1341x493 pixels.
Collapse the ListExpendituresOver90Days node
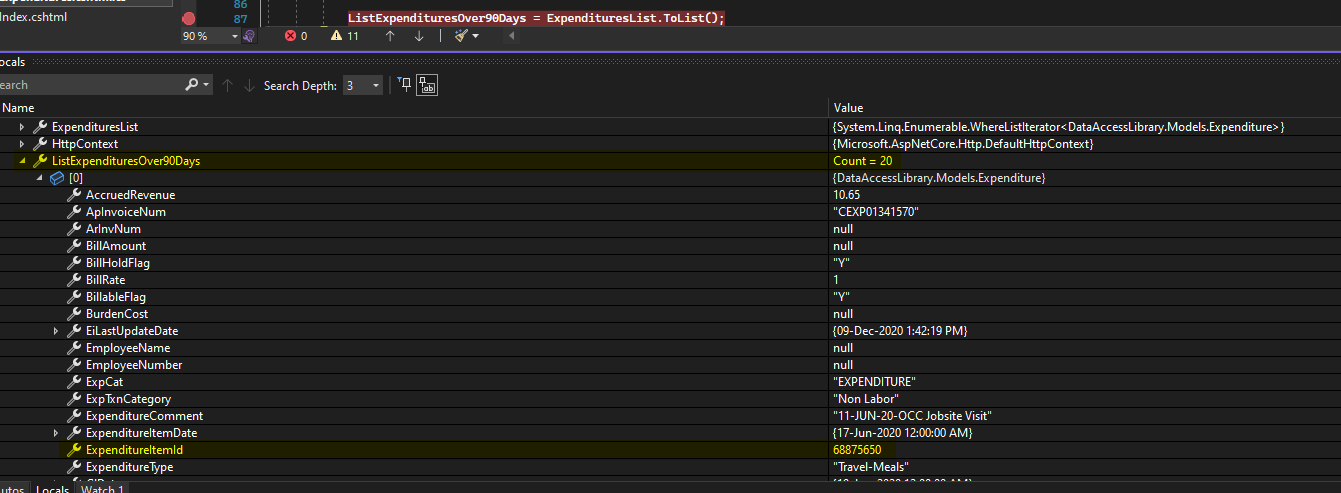pos(22,161)
